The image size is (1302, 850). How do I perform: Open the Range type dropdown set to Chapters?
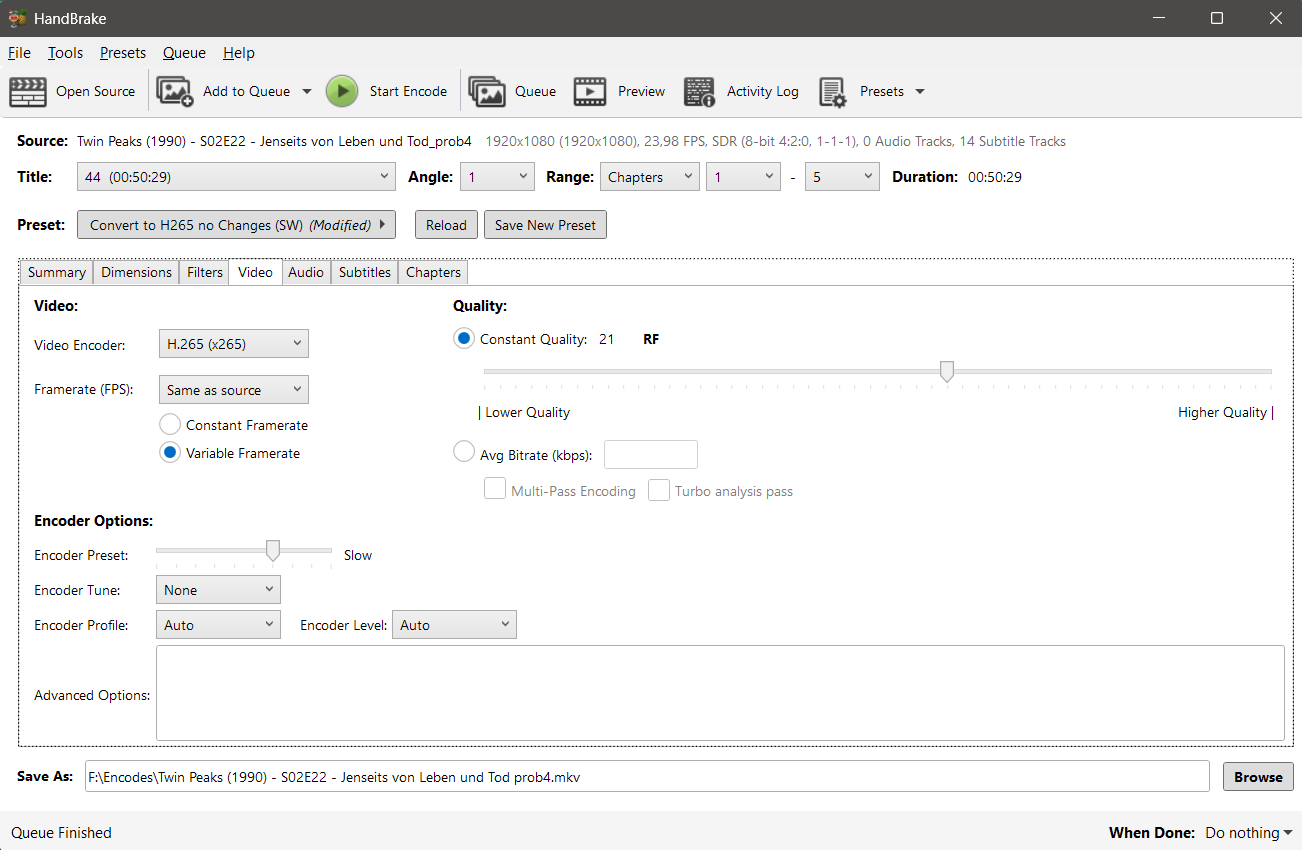(649, 177)
